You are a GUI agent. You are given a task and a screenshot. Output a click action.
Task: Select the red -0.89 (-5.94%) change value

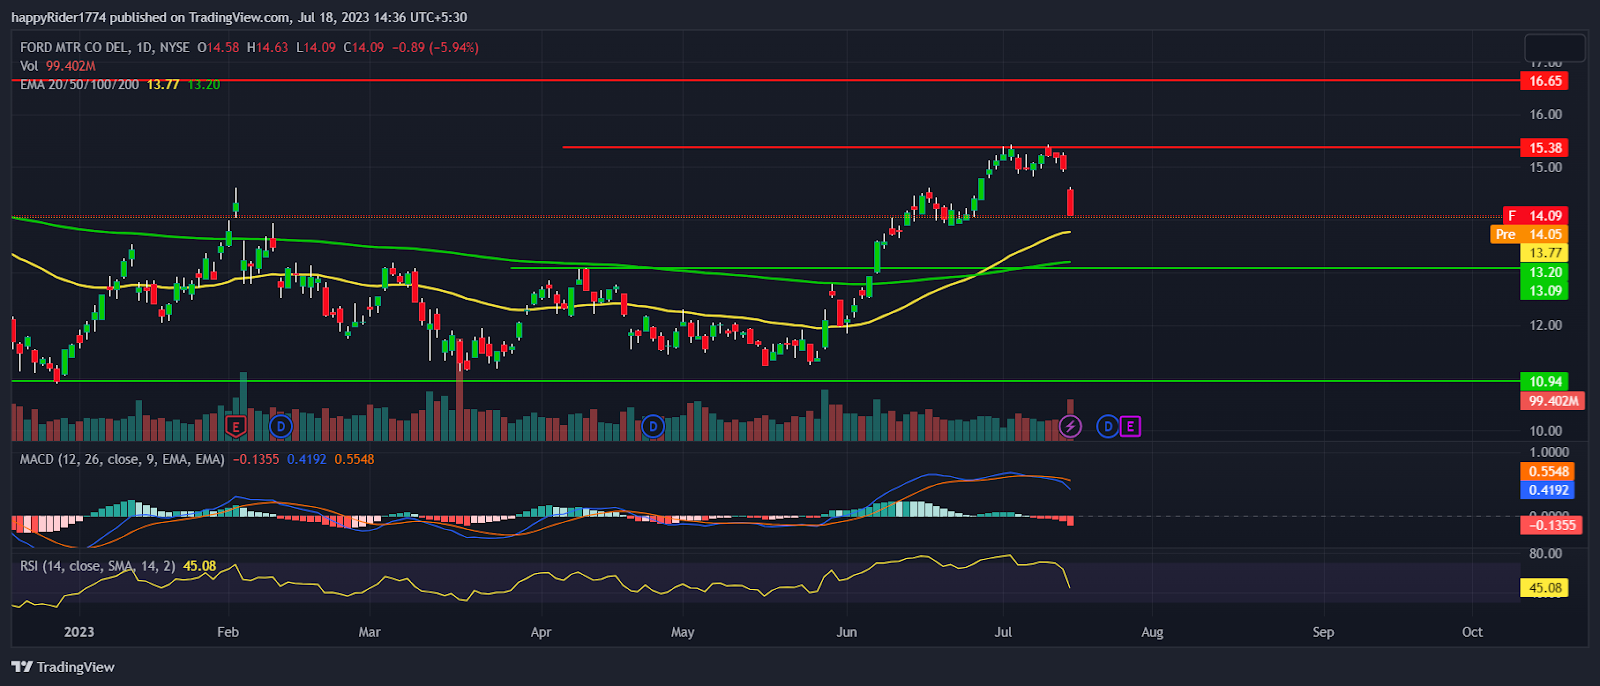[x=435, y=47]
